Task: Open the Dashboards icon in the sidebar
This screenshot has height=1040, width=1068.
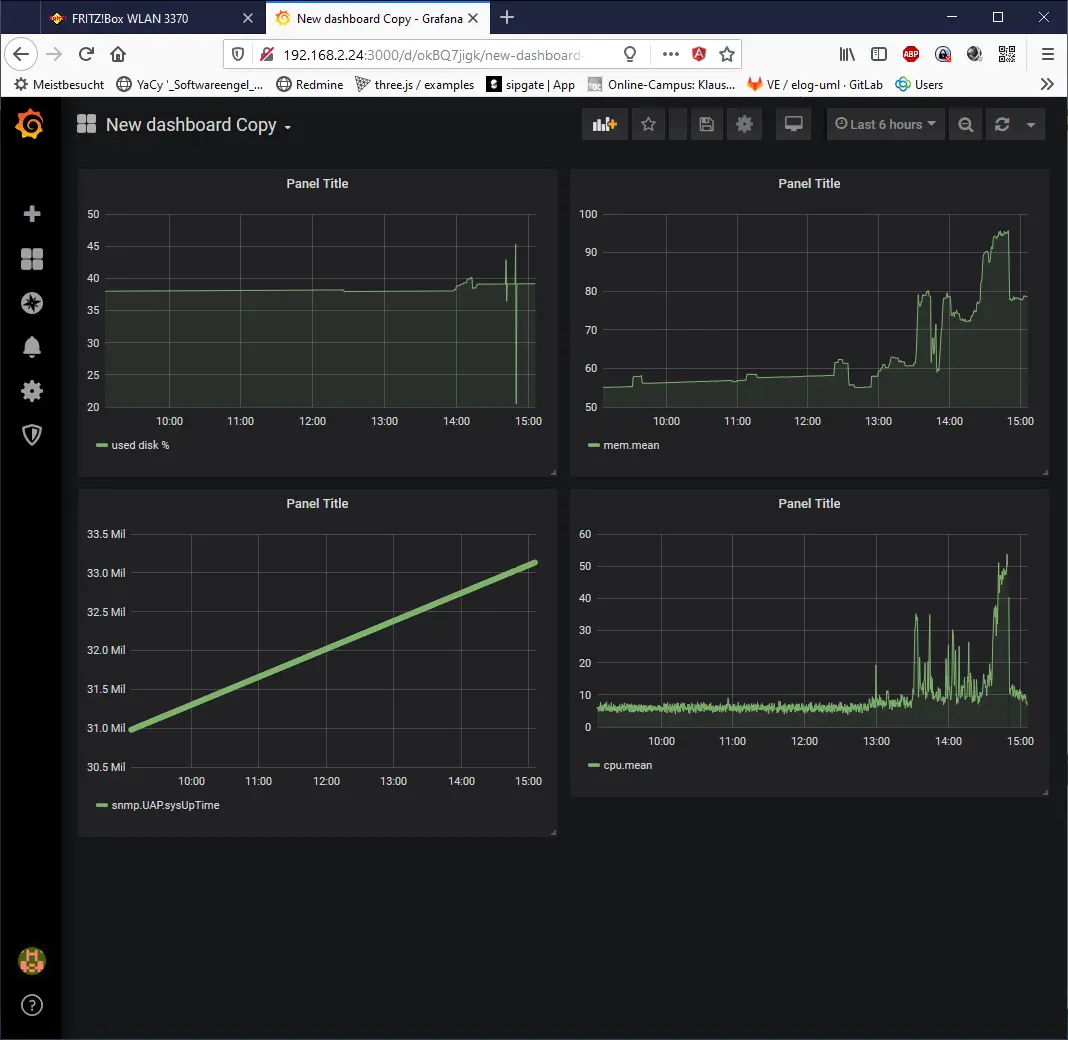Action: click(31, 258)
